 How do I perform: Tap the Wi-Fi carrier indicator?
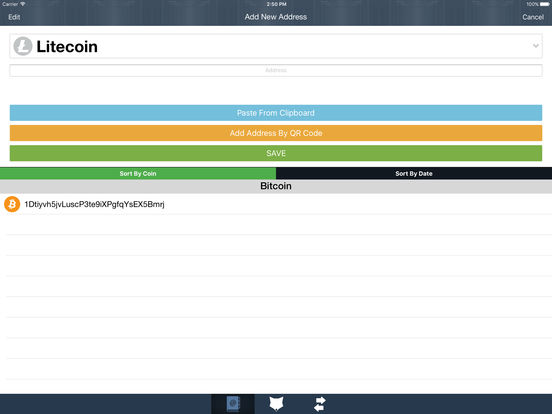pos(13,4)
